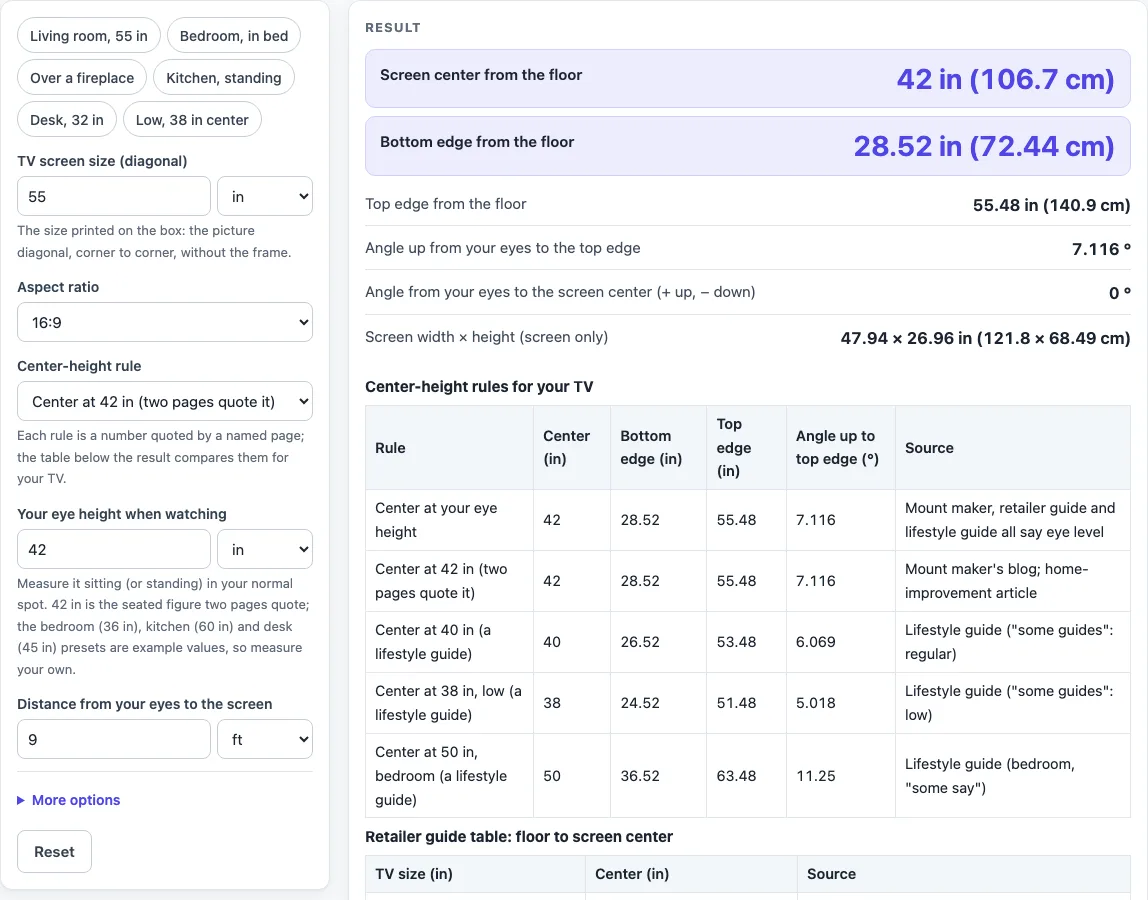Click the 'Center at 38 in, low' rule cell
The width and height of the screenshot is (1148, 900).
pos(450,702)
